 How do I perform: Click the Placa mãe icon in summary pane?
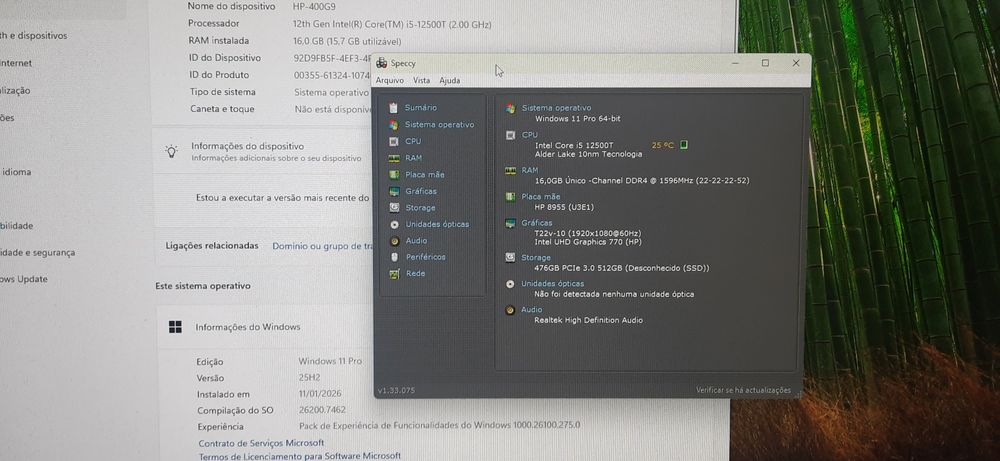coord(510,197)
